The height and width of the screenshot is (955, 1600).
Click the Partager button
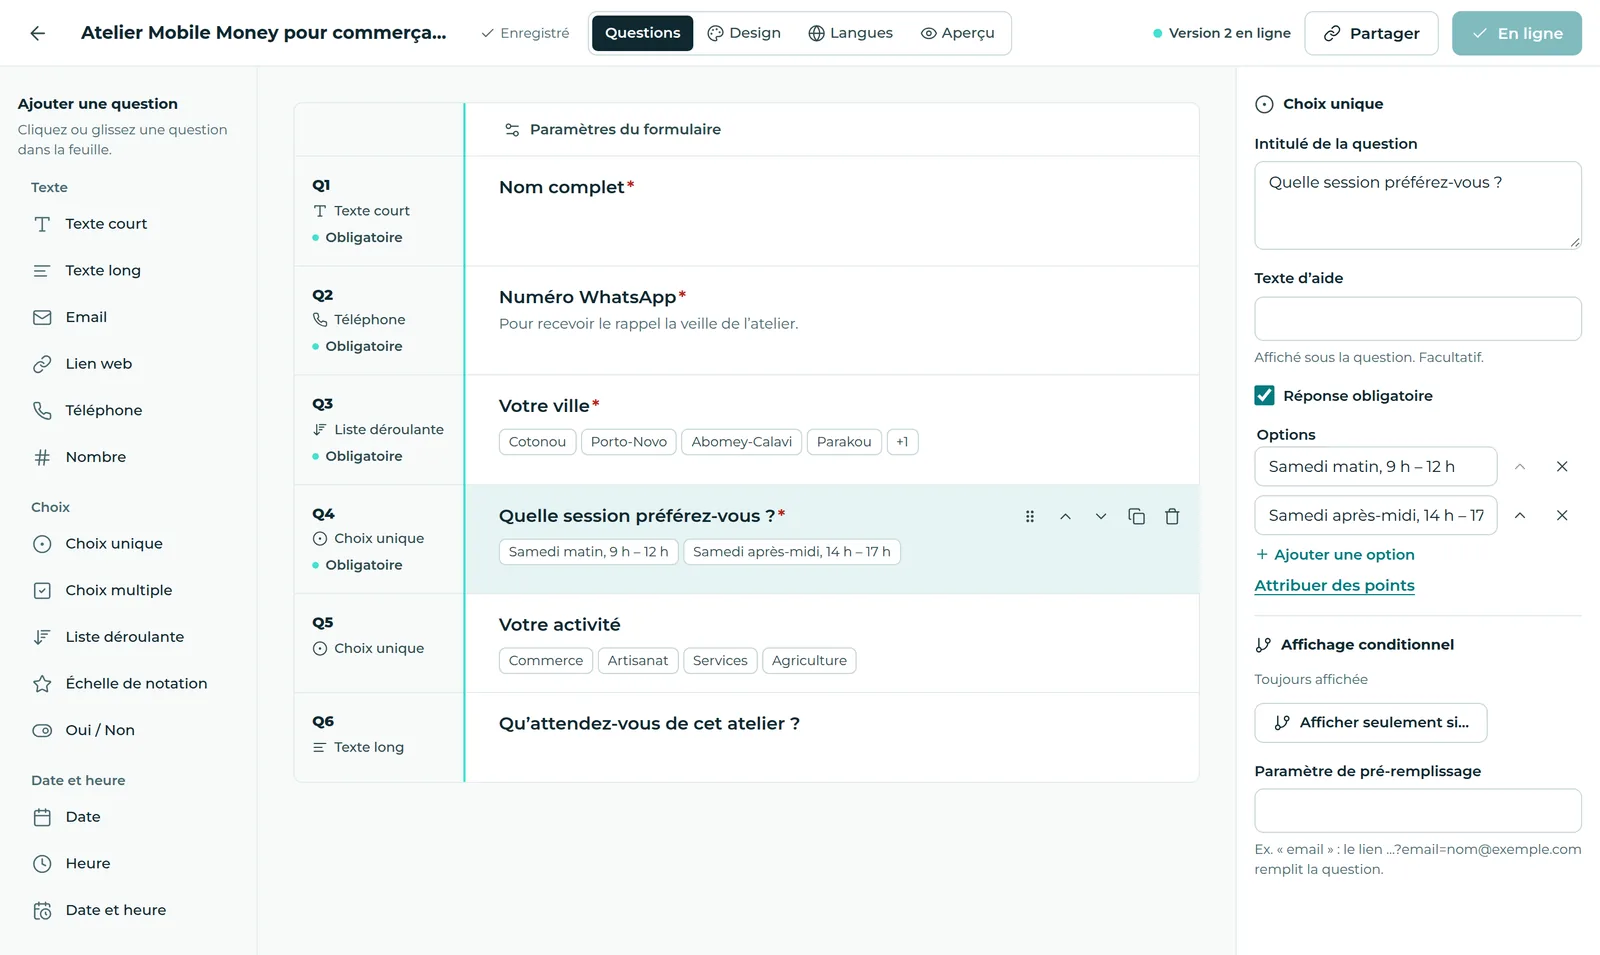coord(1371,33)
